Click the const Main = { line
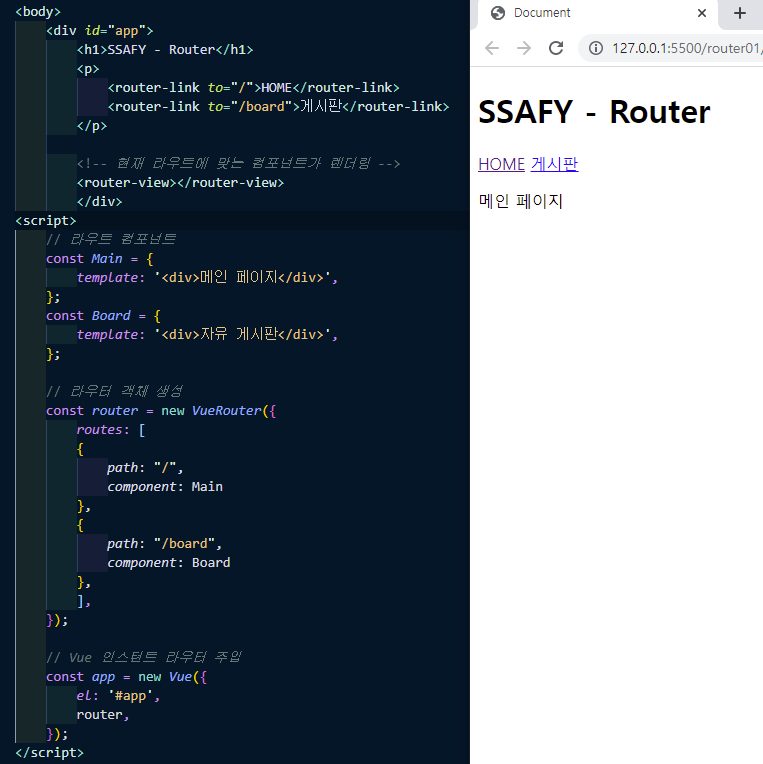Image resolution: width=763 pixels, height=764 pixels. coord(100,259)
